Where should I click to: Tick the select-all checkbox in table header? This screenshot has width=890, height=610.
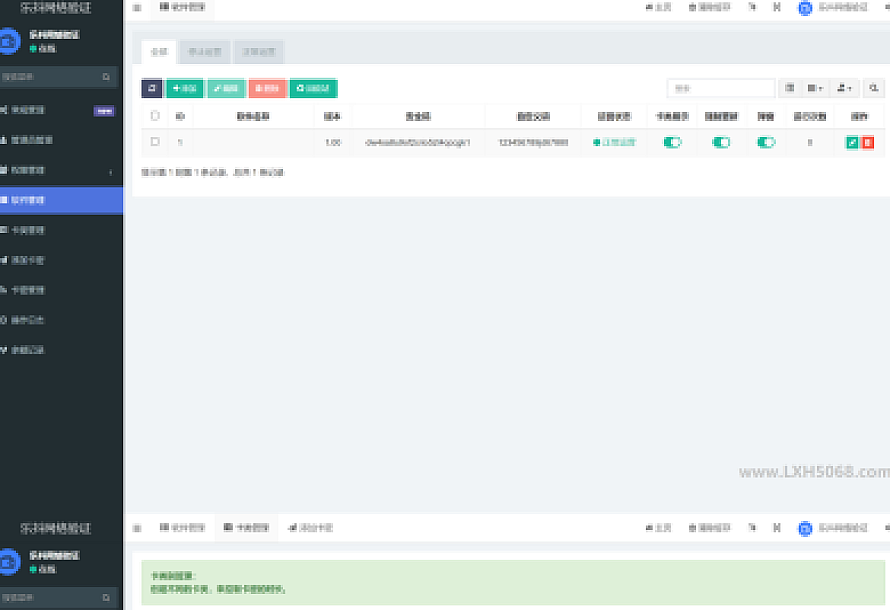point(155,116)
